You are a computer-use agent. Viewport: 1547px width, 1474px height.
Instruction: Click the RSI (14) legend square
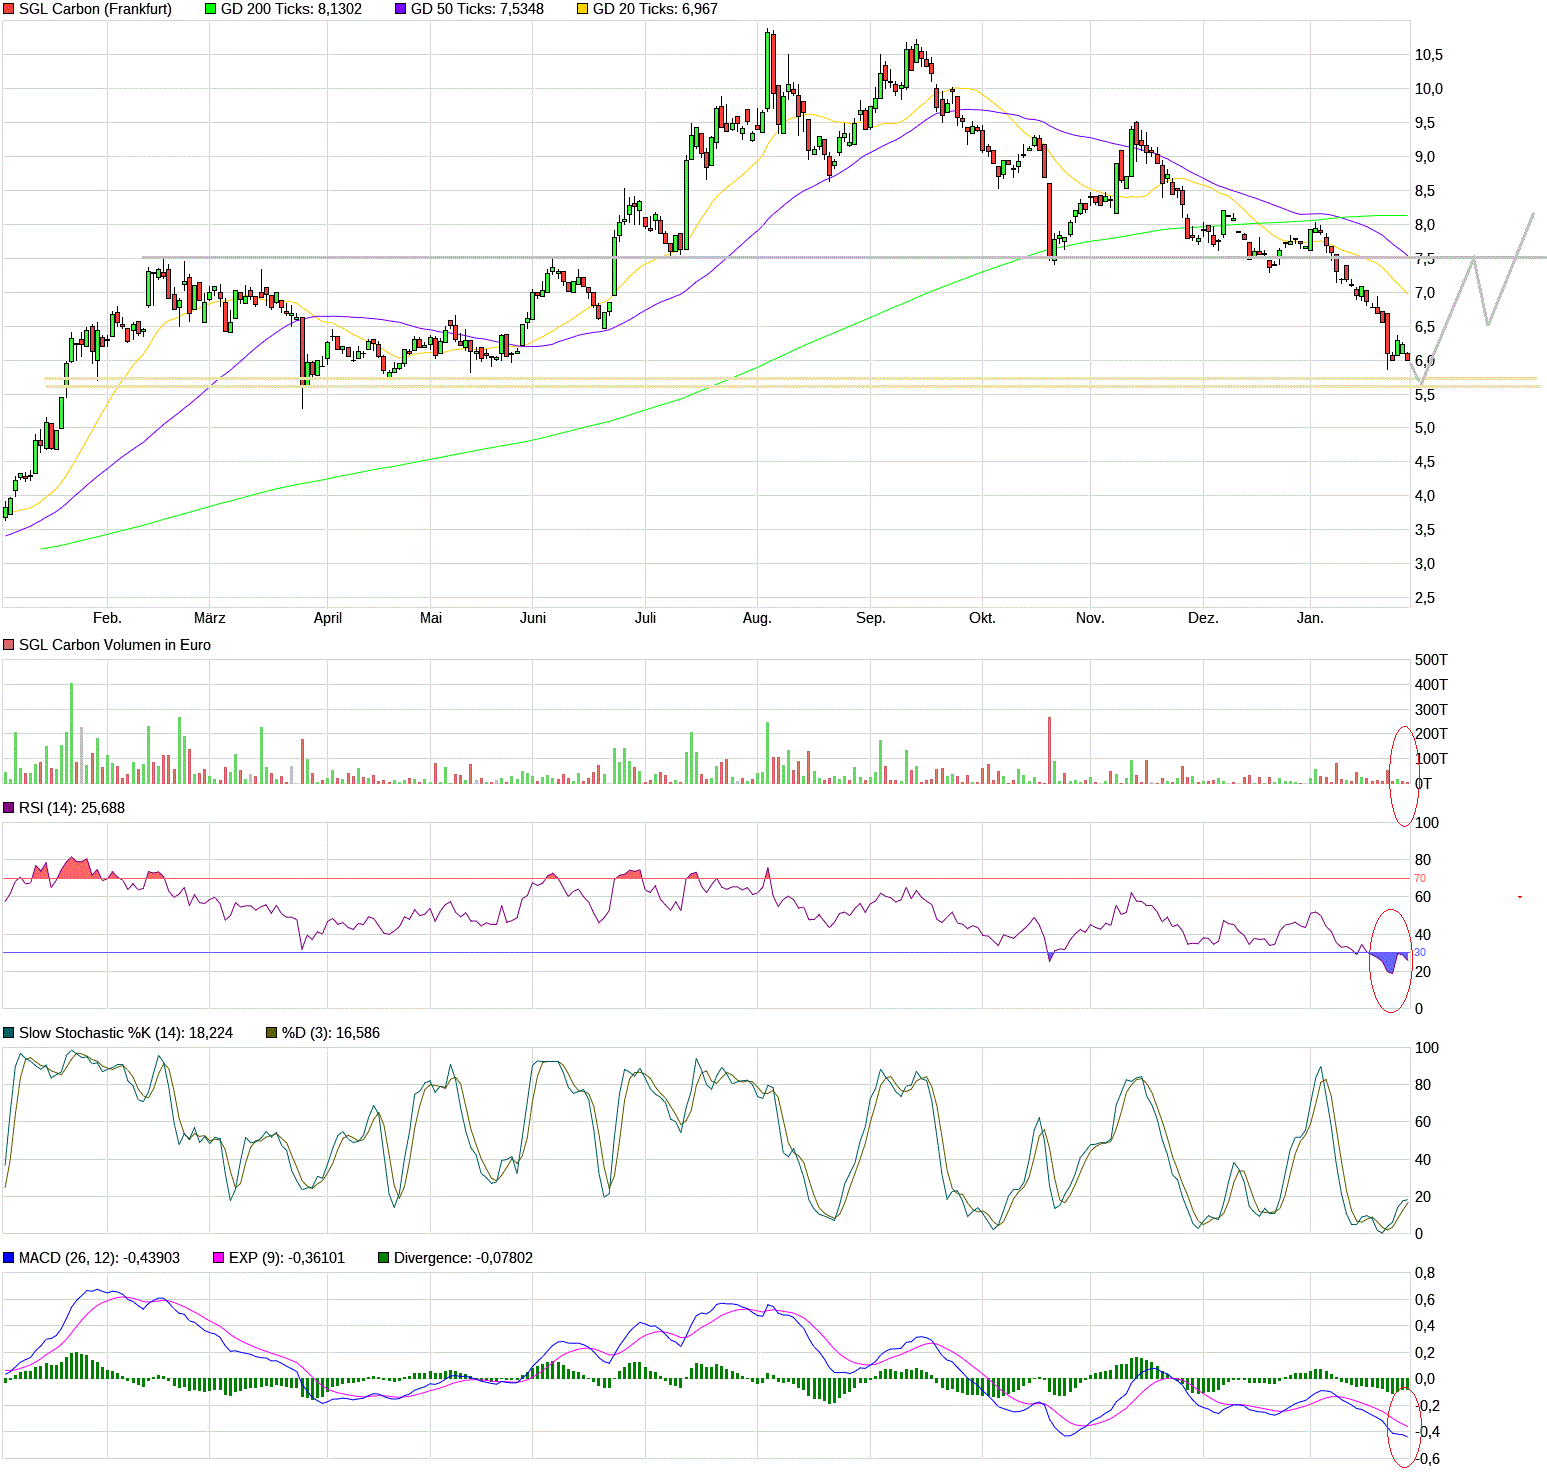pos(9,808)
